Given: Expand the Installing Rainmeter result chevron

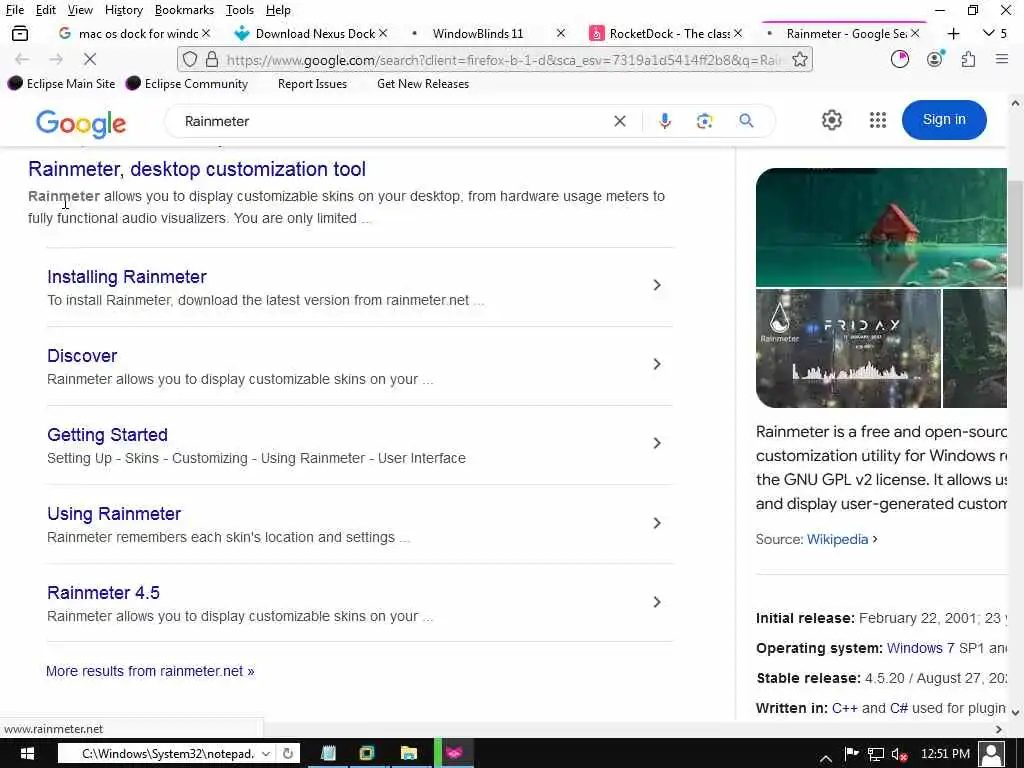Looking at the screenshot, I should (657, 285).
